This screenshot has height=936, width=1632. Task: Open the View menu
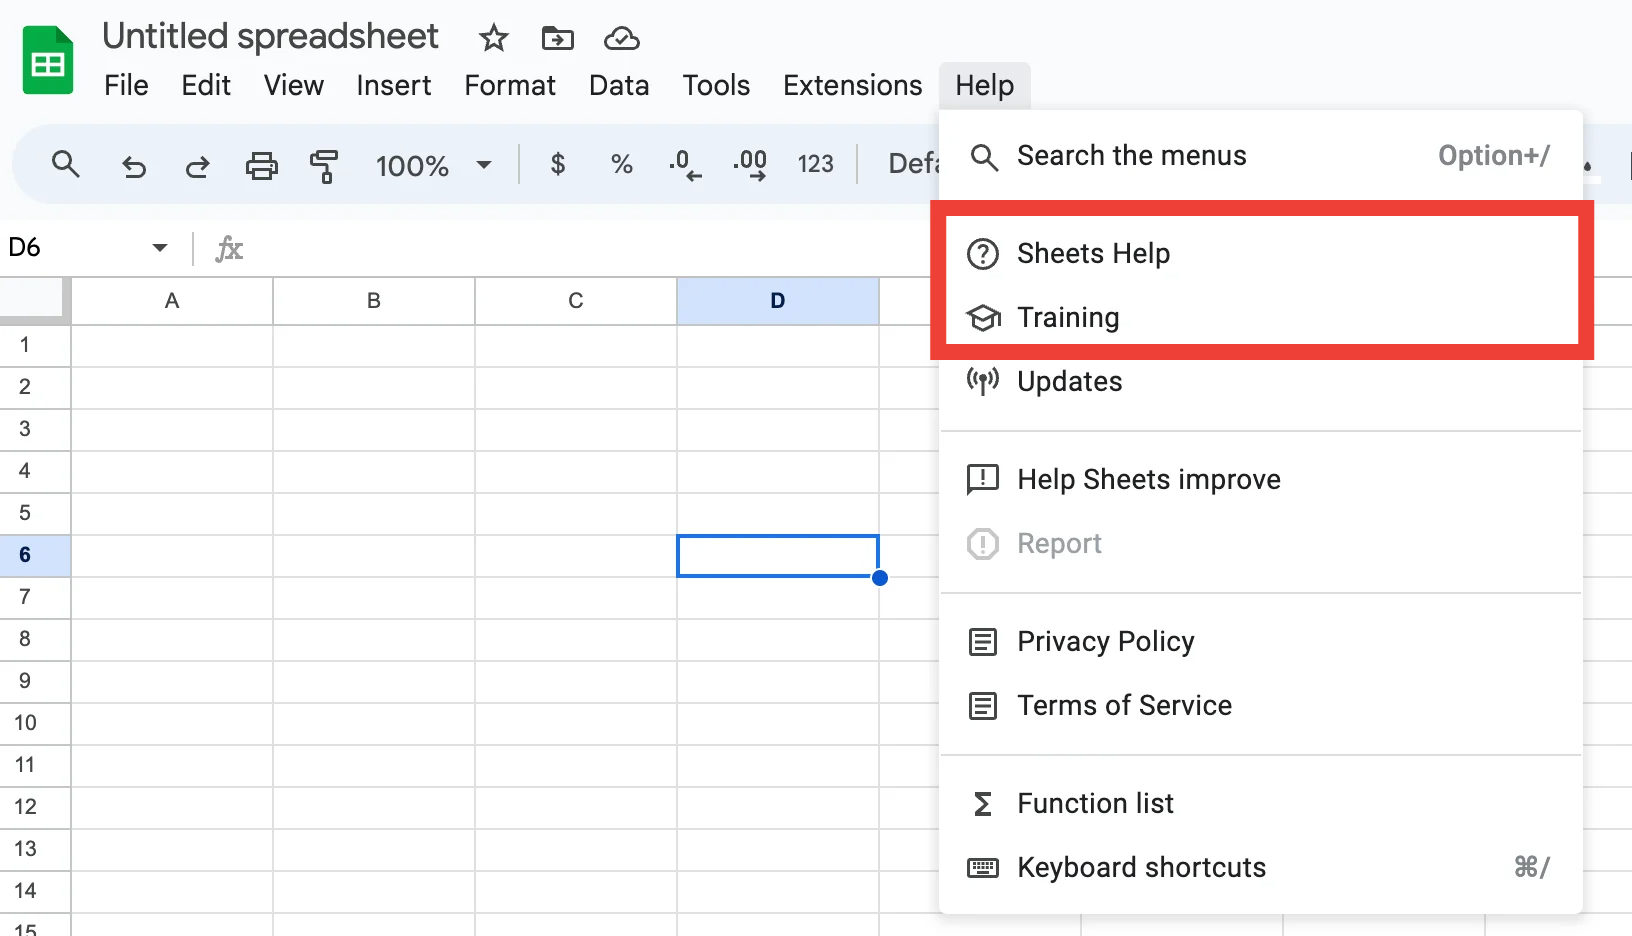294,86
